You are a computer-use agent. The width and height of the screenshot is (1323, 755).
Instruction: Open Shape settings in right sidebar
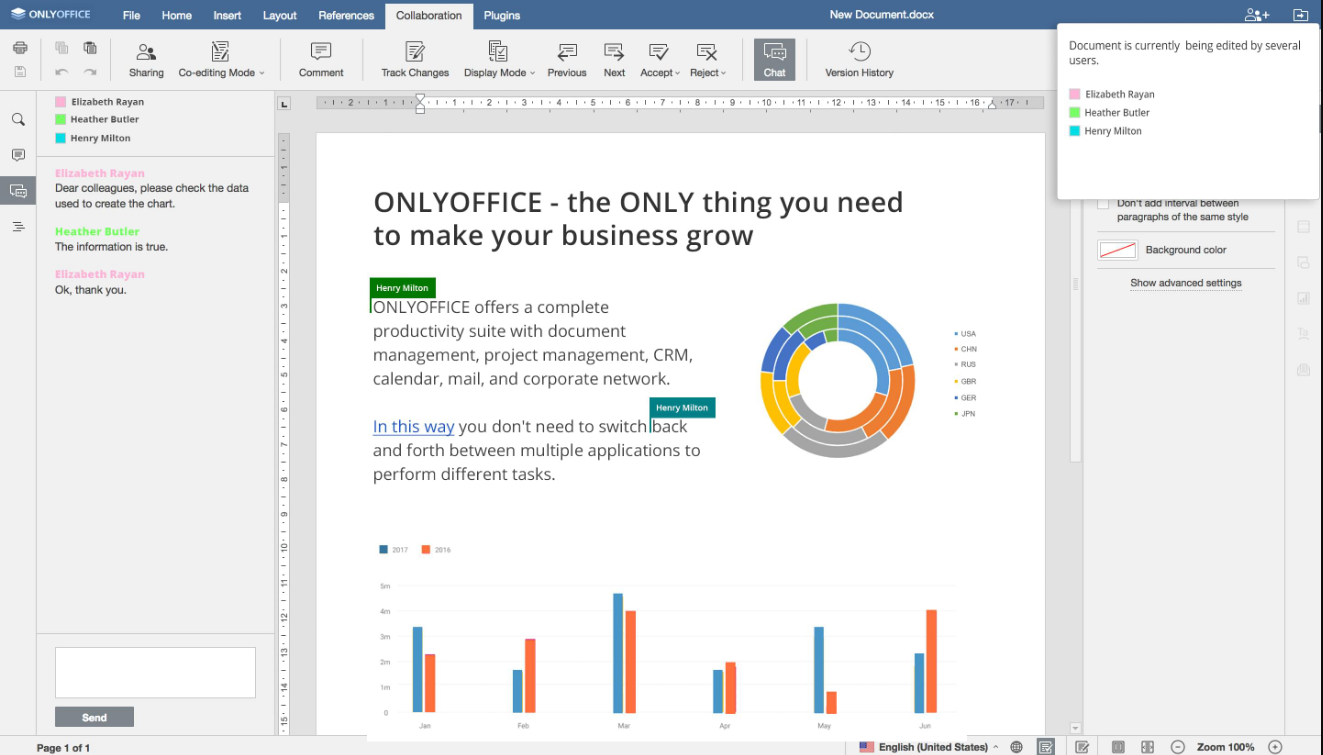pos(1302,263)
